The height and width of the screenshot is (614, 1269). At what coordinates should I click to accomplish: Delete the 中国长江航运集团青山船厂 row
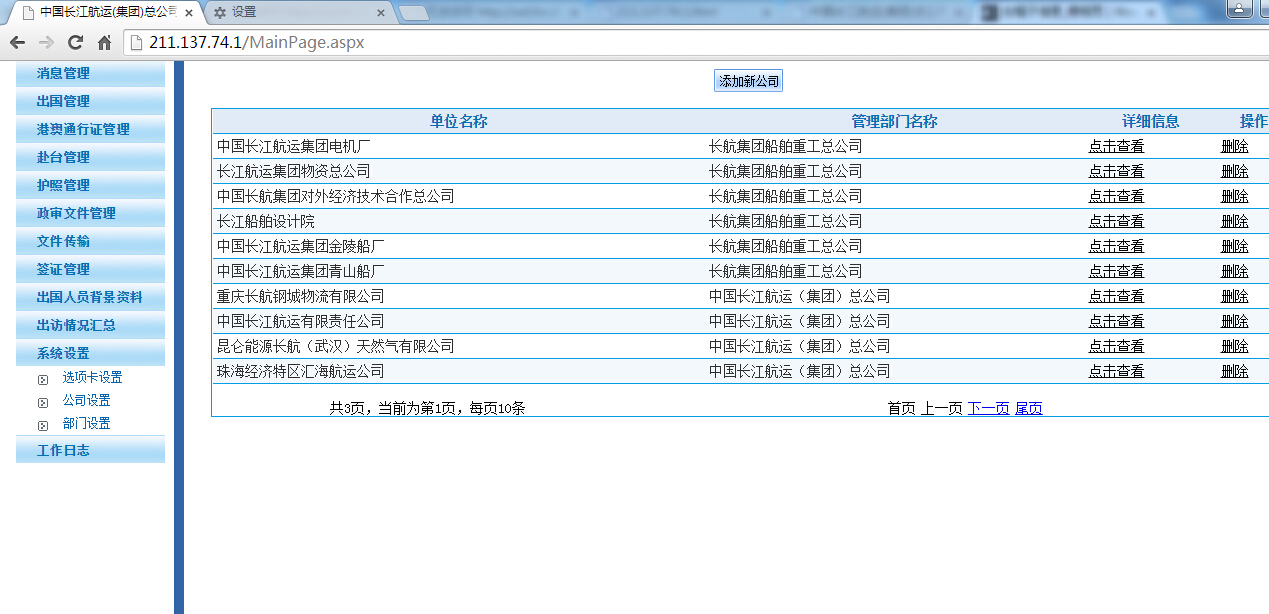[x=1235, y=271]
